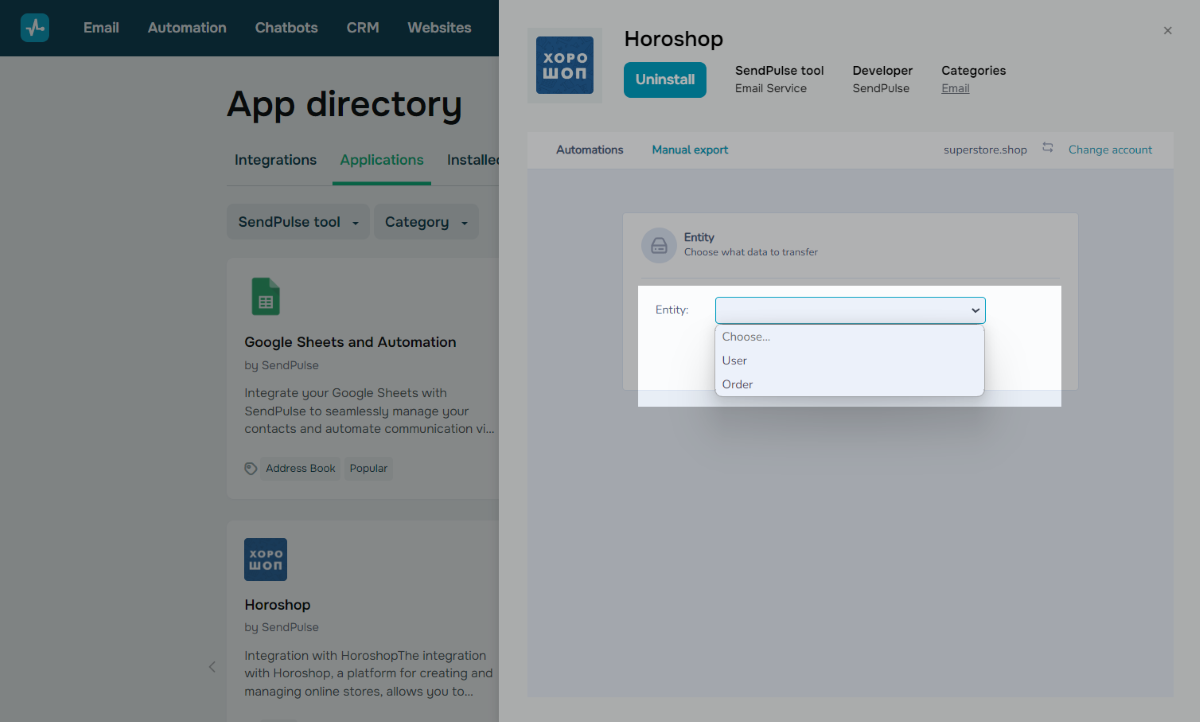The height and width of the screenshot is (722, 1200).
Task: Click the Horoshop panel title
Action: [x=674, y=39]
